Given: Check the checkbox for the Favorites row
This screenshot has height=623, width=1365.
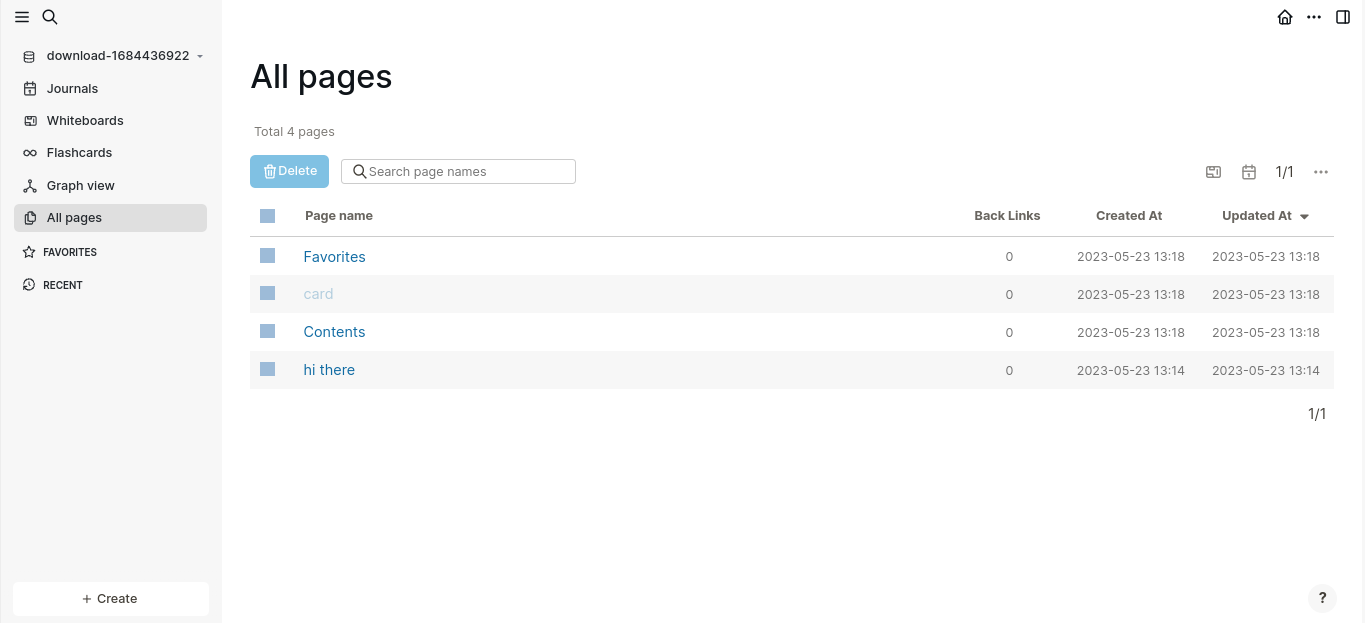Looking at the screenshot, I should [267, 255].
